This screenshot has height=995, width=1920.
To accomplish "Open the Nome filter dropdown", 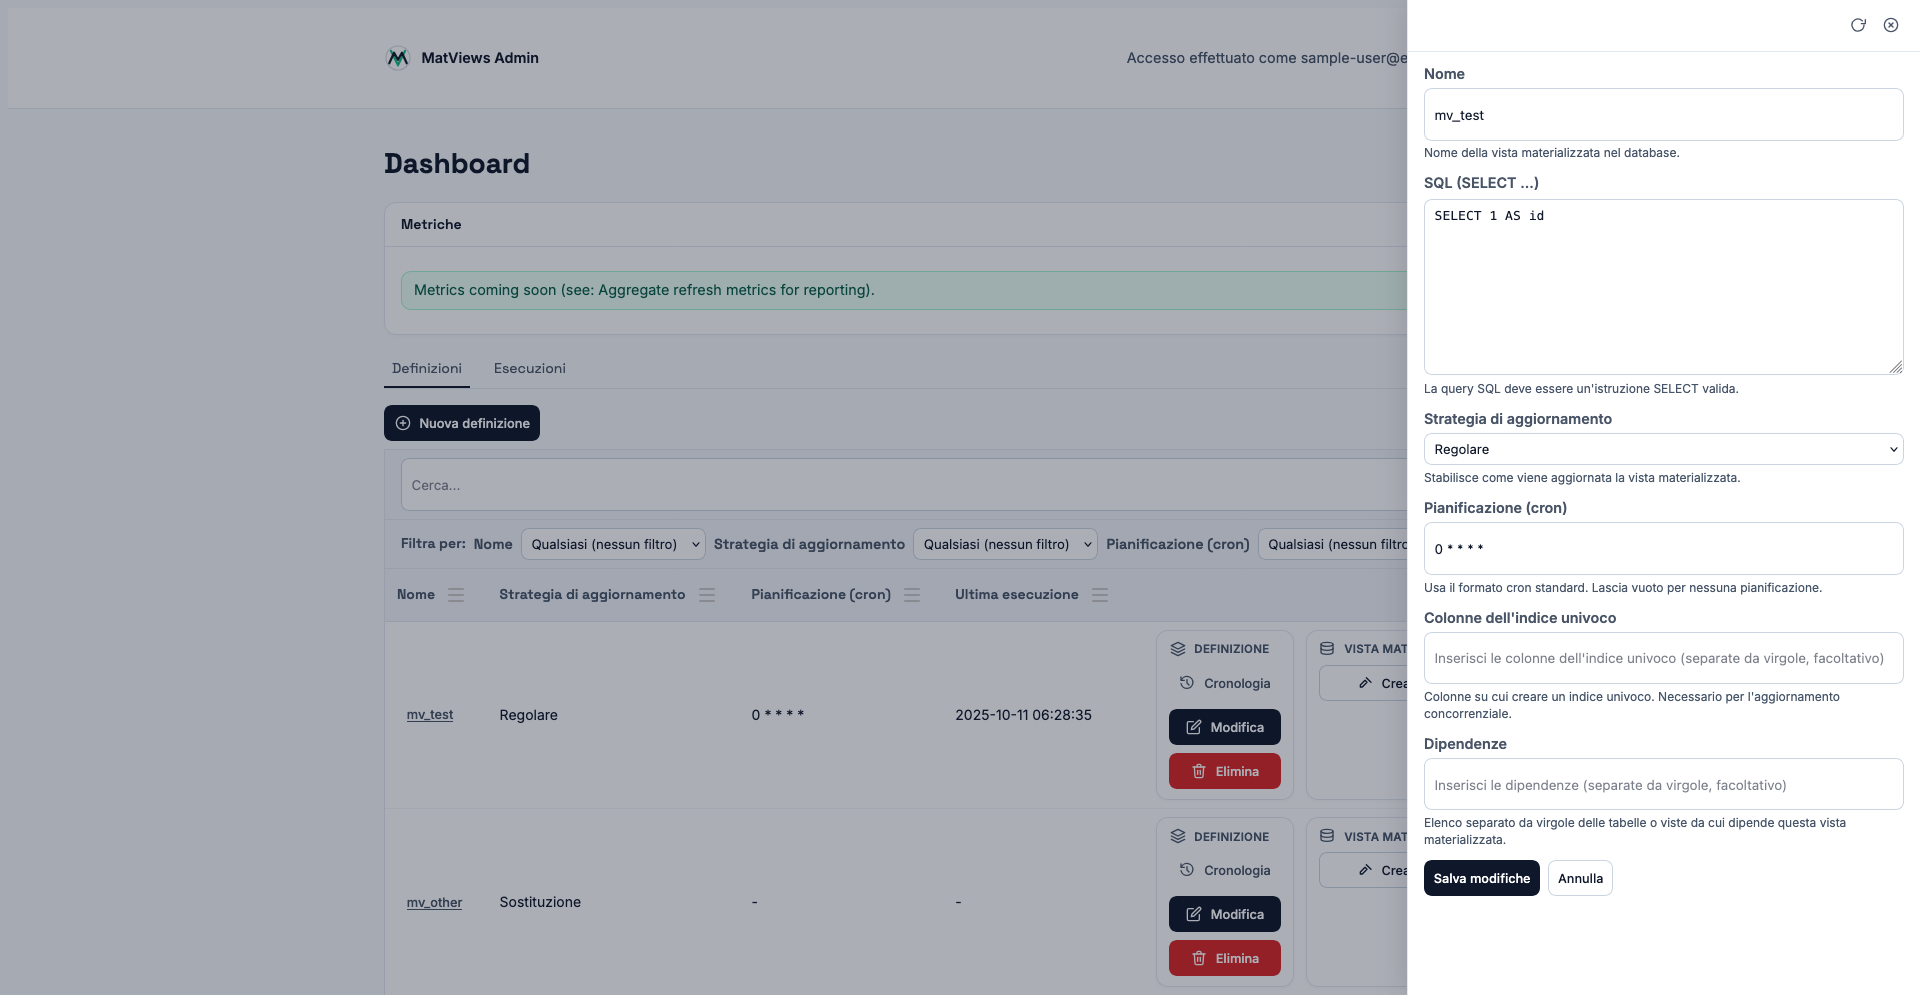I will coord(613,544).
